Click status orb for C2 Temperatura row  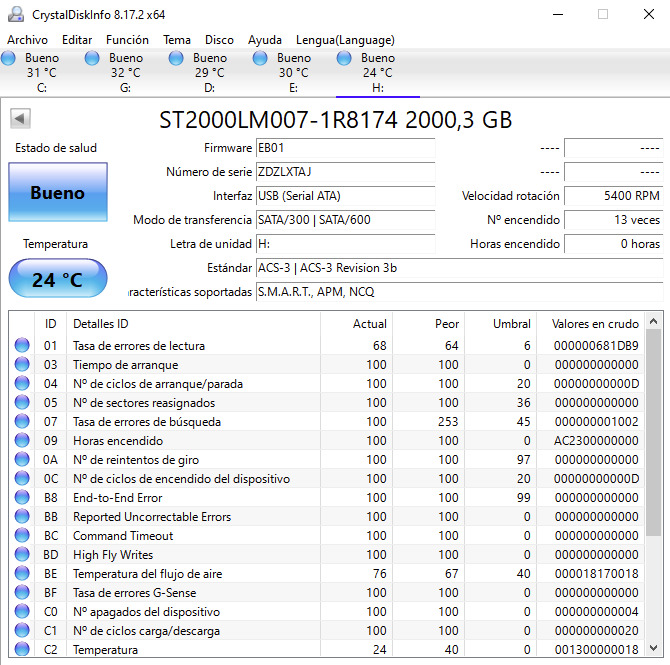click(22, 649)
